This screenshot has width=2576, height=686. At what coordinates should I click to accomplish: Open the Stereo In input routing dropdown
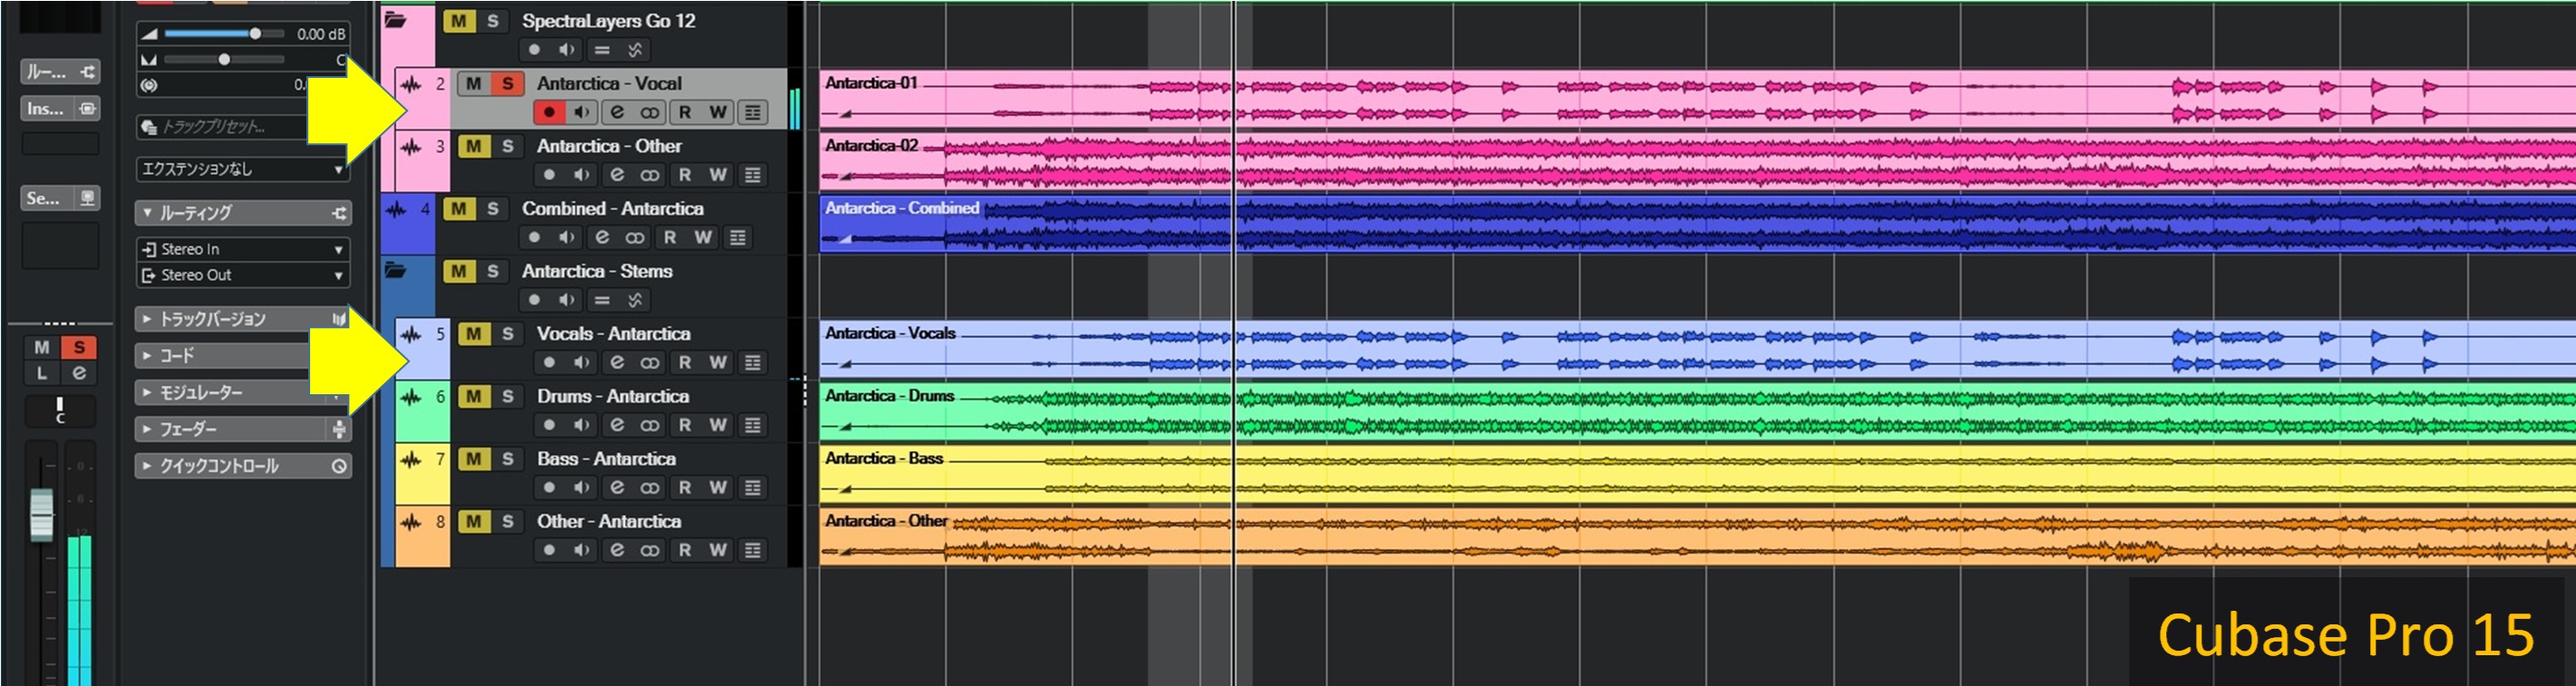point(242,249)
